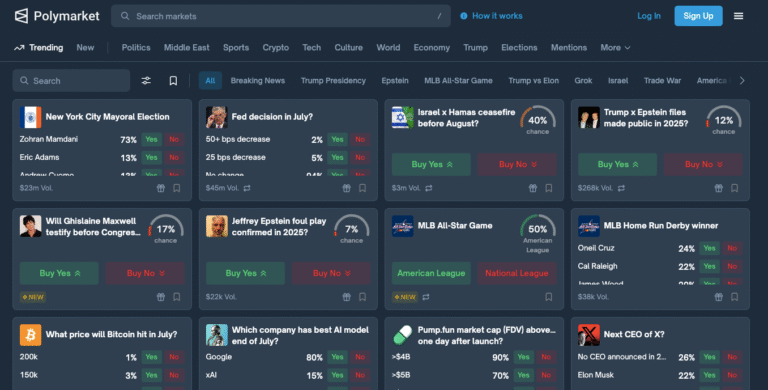Click gift icon on MLB Home Run Derby card

[719, 297]
